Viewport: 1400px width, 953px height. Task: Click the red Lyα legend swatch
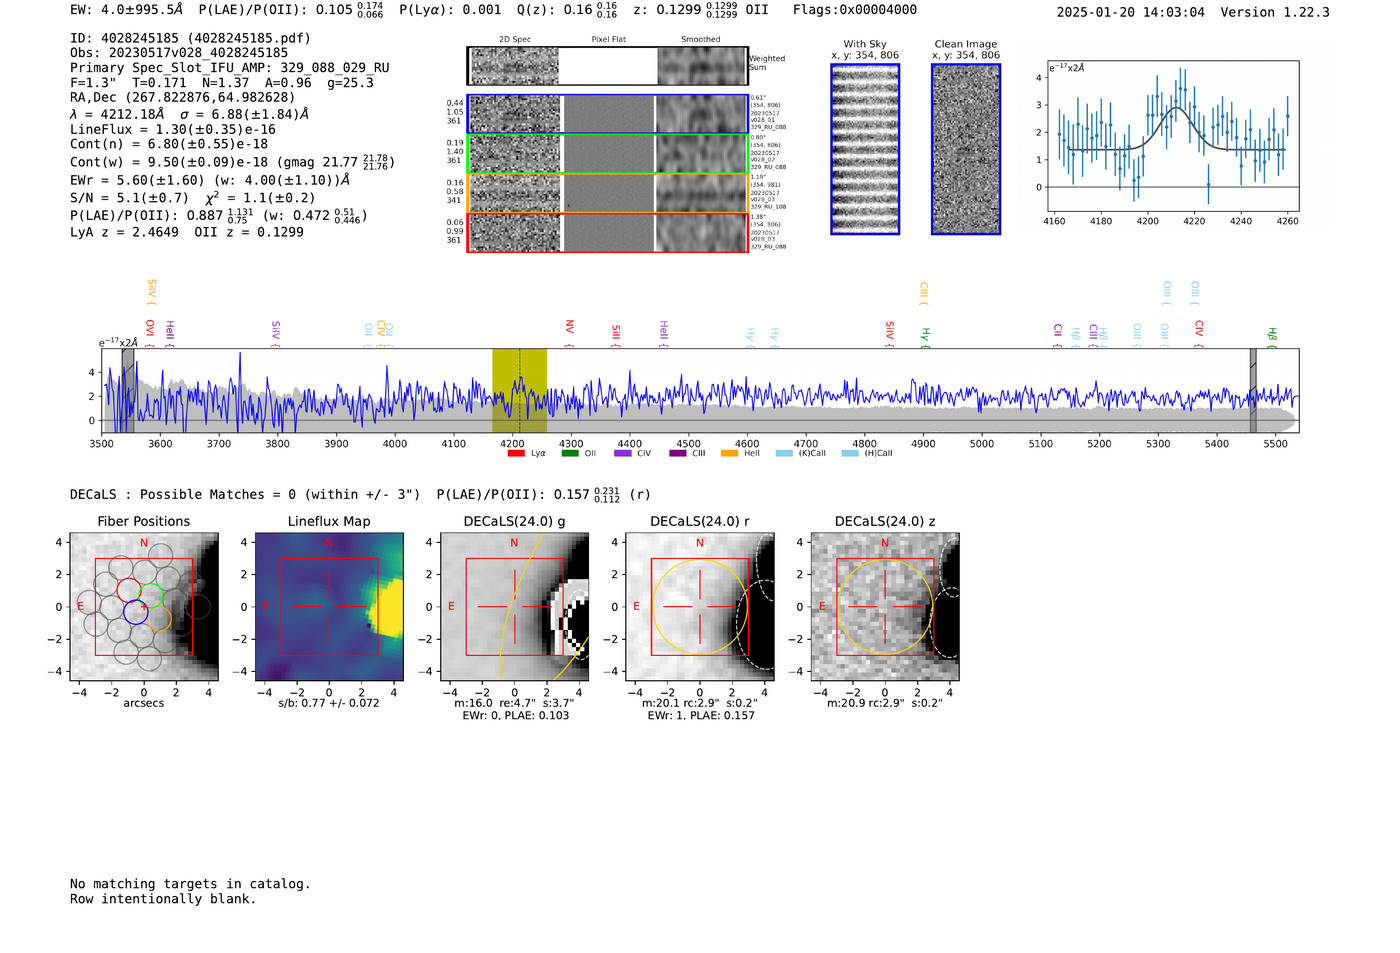point(516,453)
